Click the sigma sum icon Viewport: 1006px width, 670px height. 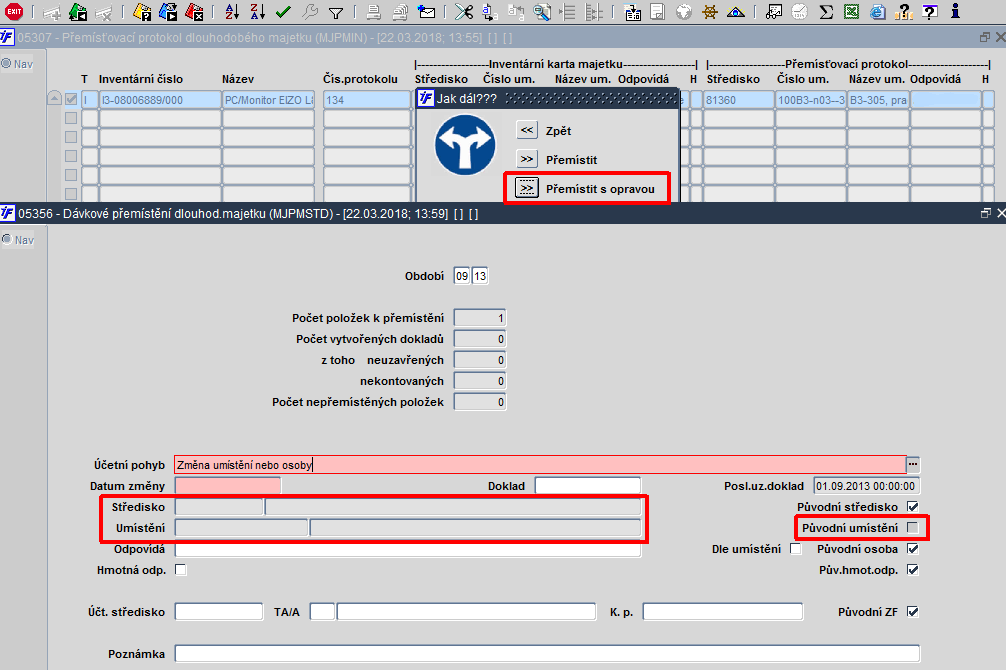826,12
